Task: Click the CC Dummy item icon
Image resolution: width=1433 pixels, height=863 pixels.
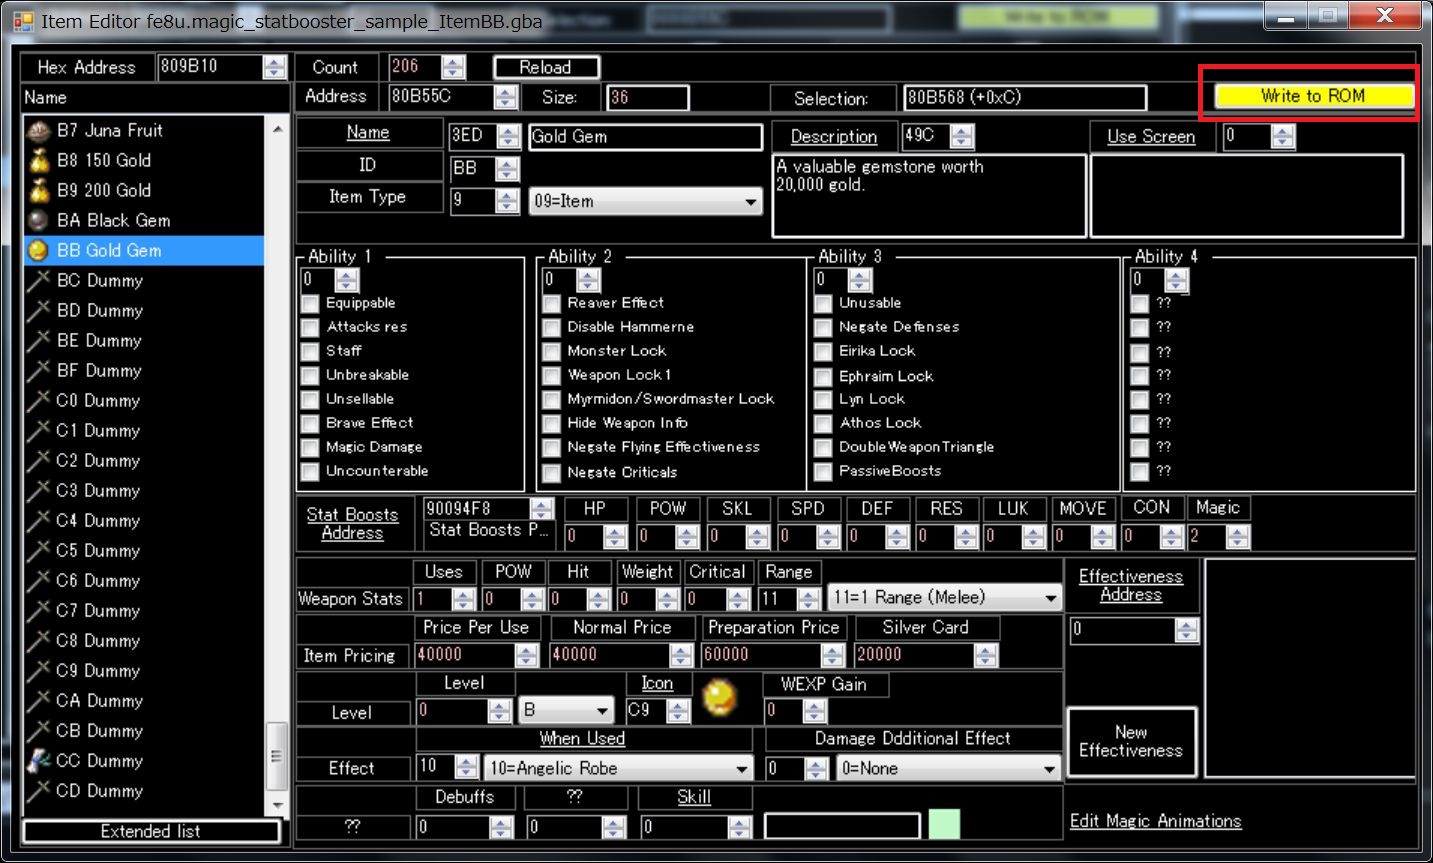Action: pos(39,761)
